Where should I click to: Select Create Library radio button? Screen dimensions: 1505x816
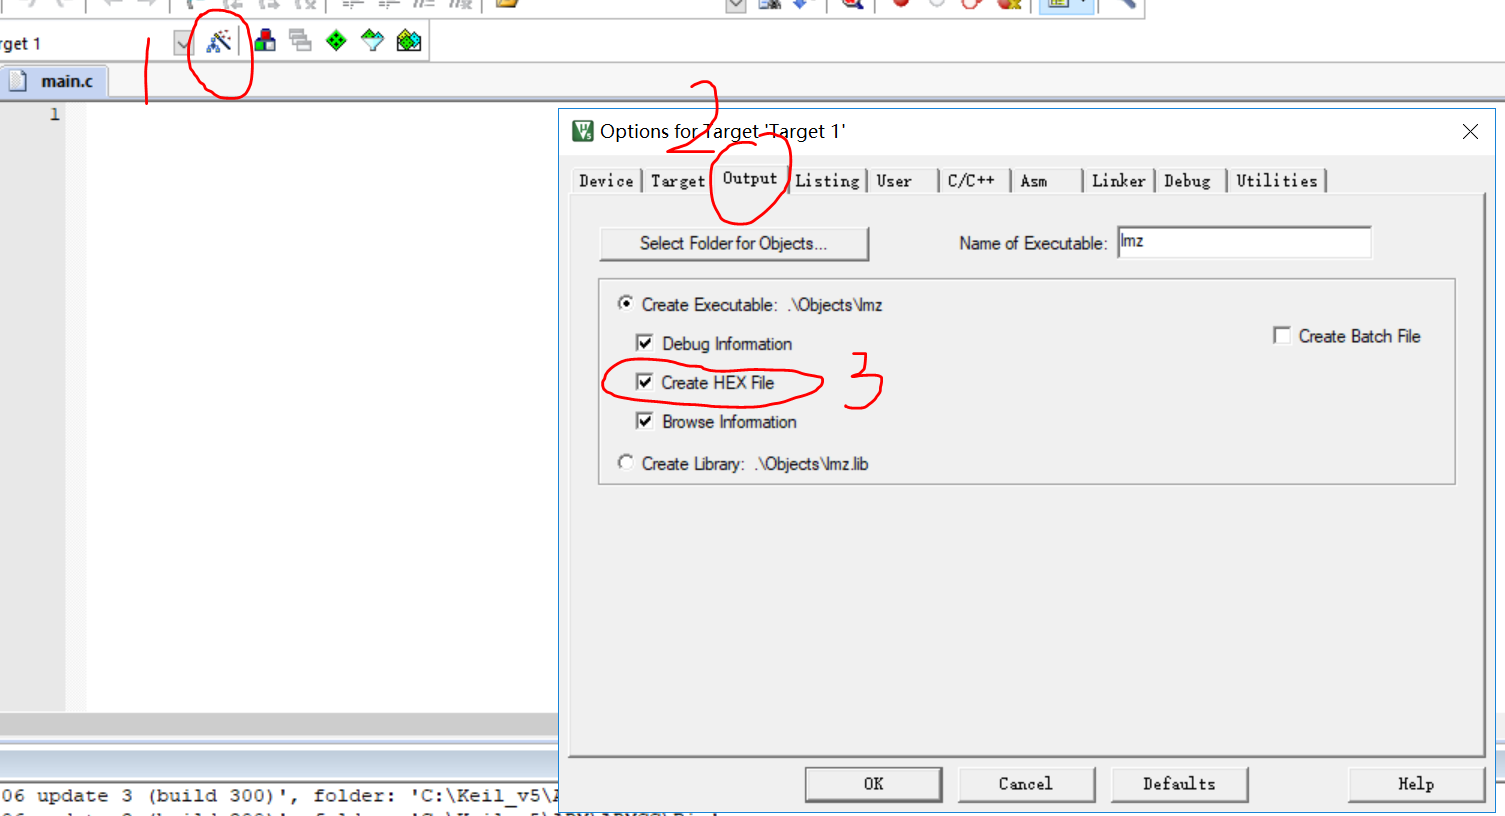tap(625, 462)
